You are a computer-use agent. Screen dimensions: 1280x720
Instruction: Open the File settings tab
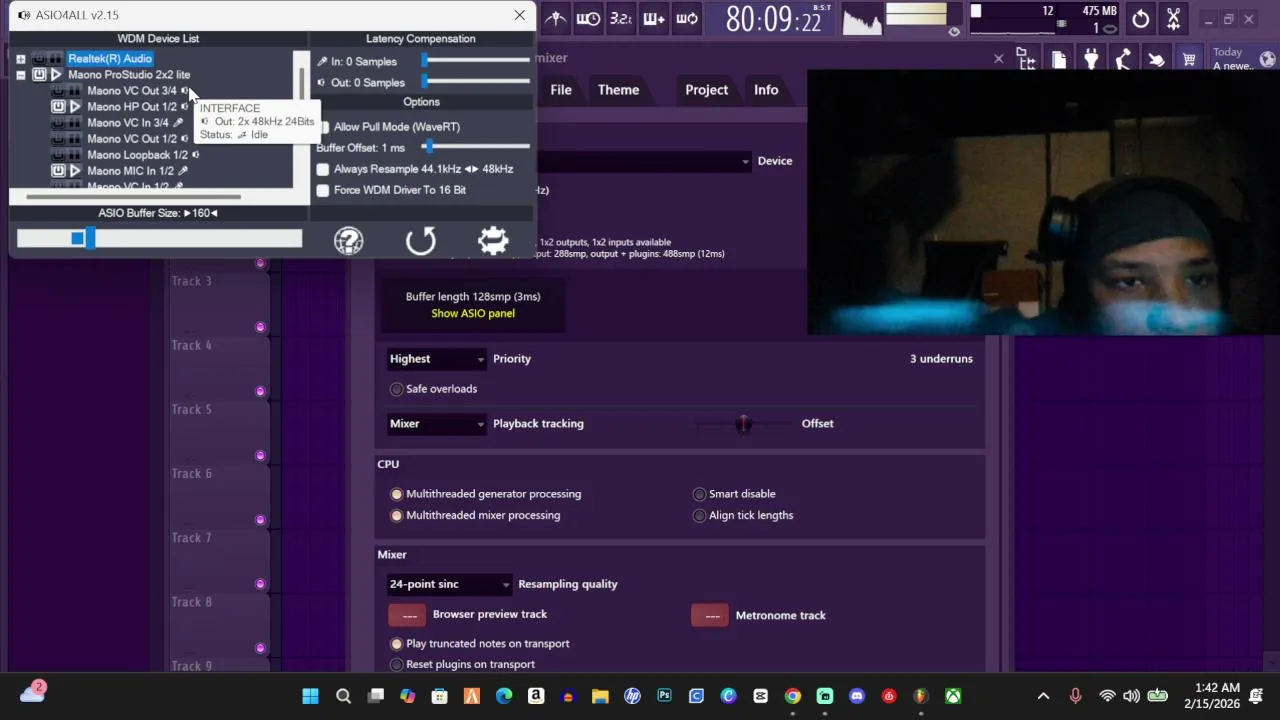click(x=561, y=90)
